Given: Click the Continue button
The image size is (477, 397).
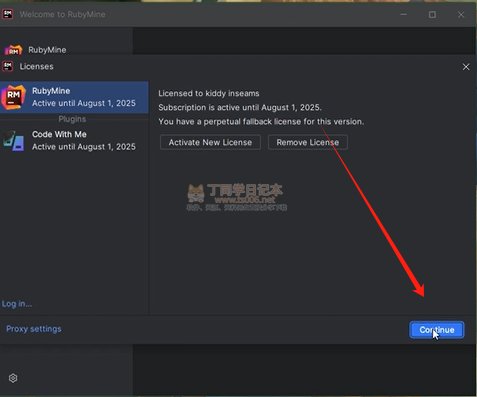Looking at the screenshot, I should pyautogui.click(x=437, y=330).
